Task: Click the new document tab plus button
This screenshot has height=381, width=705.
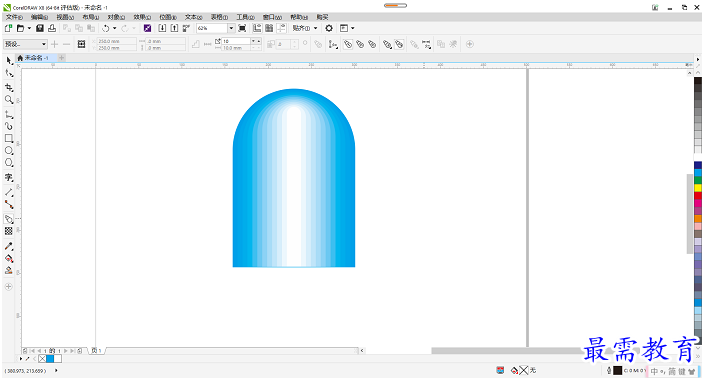Action: (x=62, y=58)
